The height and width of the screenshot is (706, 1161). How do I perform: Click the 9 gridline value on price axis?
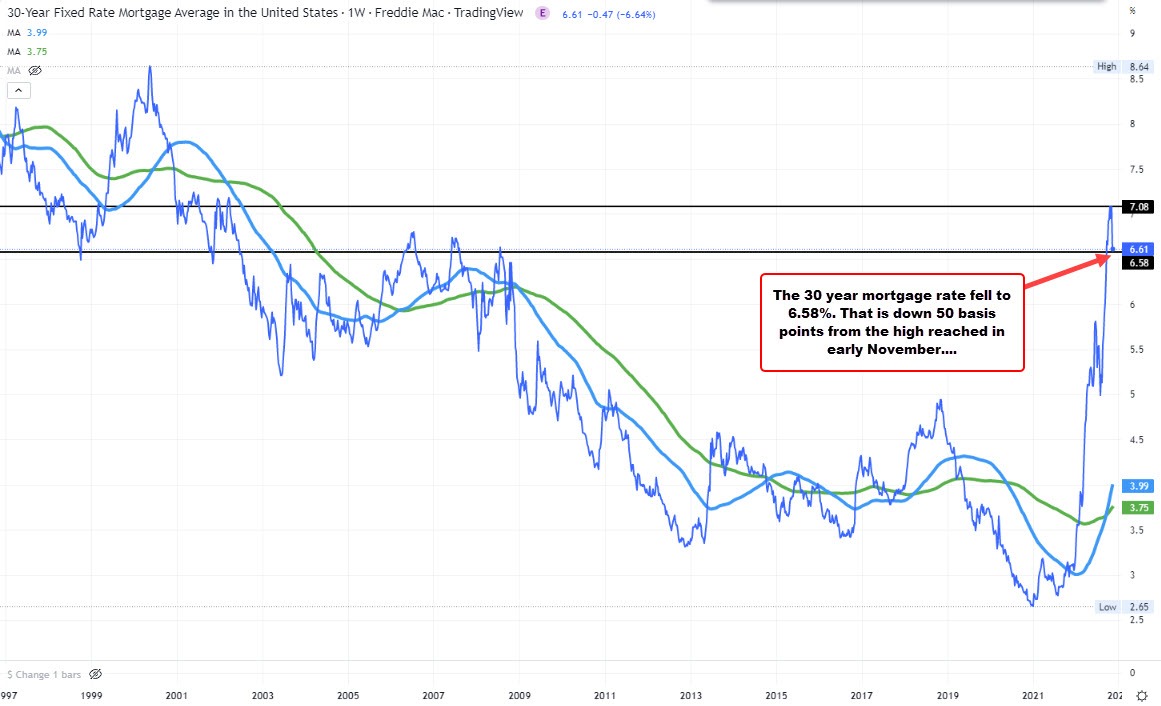[1132, 33]
